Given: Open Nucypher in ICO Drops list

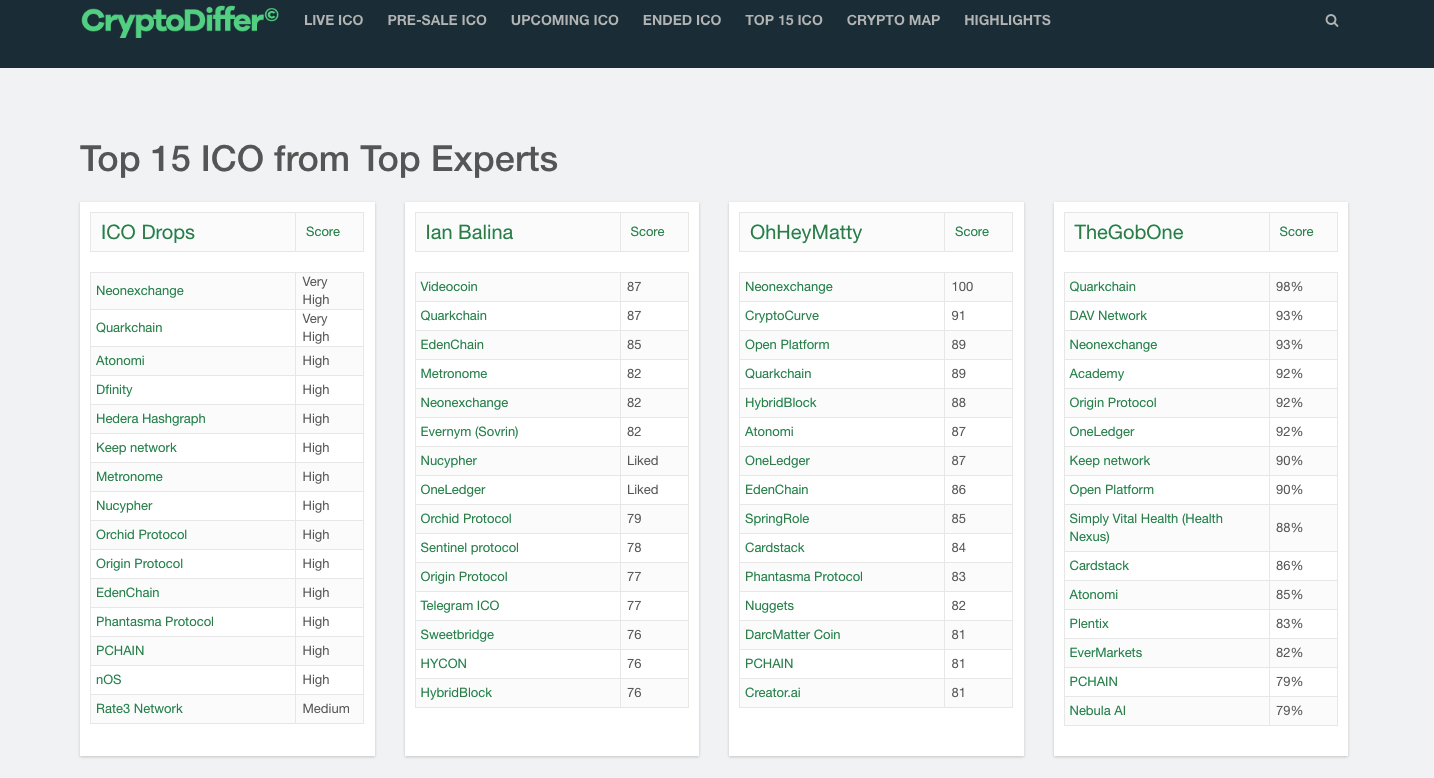Looking at the screenshot, I should coord(124,506).
